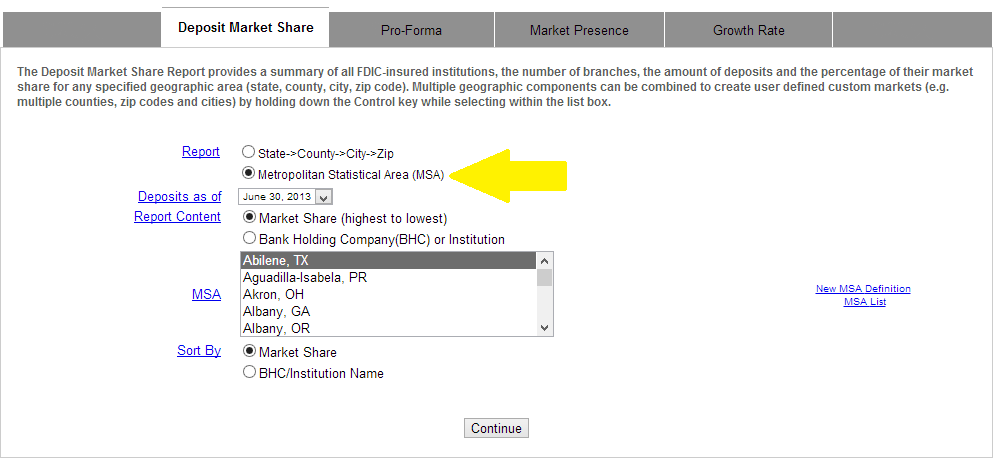Select Akron, OH in the MSA list
Image resolution: width=1007 pixels, height=470 pixels.
pos(273,295)
